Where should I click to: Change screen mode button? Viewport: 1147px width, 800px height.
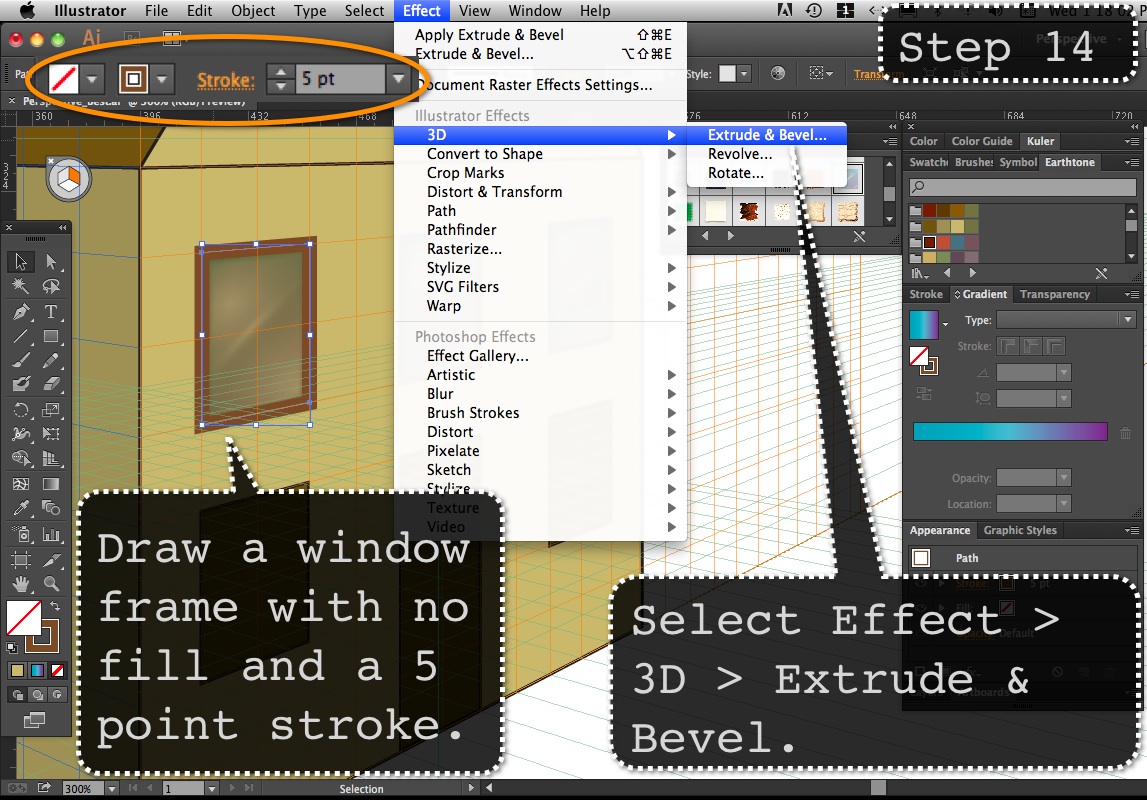(34, 720)
